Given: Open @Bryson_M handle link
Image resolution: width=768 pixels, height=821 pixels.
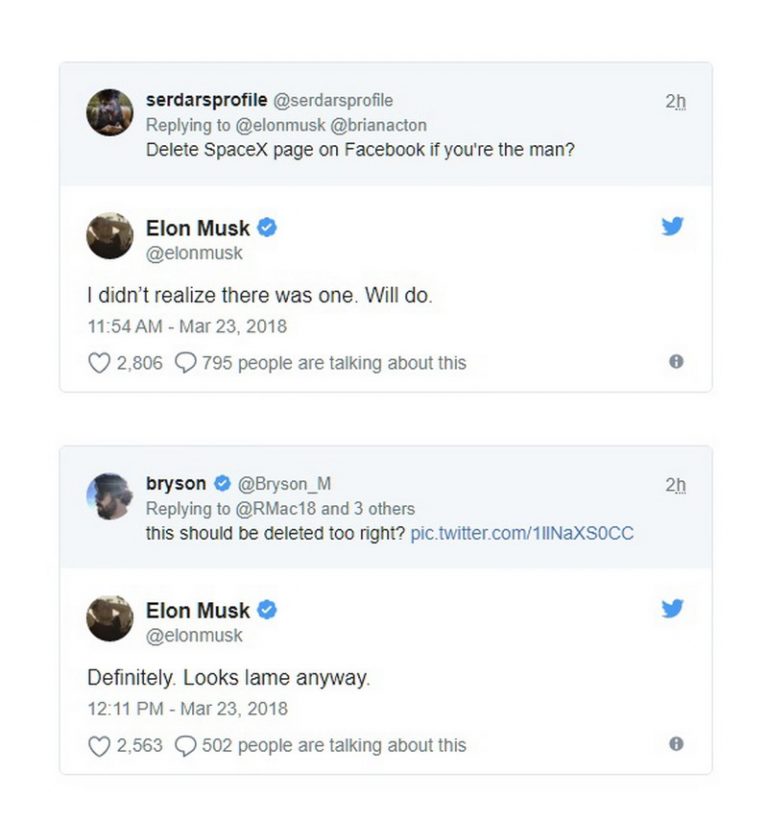Looking at the screenshot, I should pos(284,483).
